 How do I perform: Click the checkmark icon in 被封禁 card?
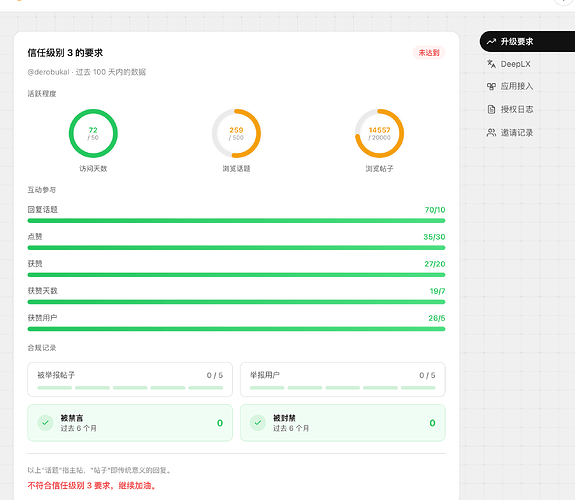(258, 423)
